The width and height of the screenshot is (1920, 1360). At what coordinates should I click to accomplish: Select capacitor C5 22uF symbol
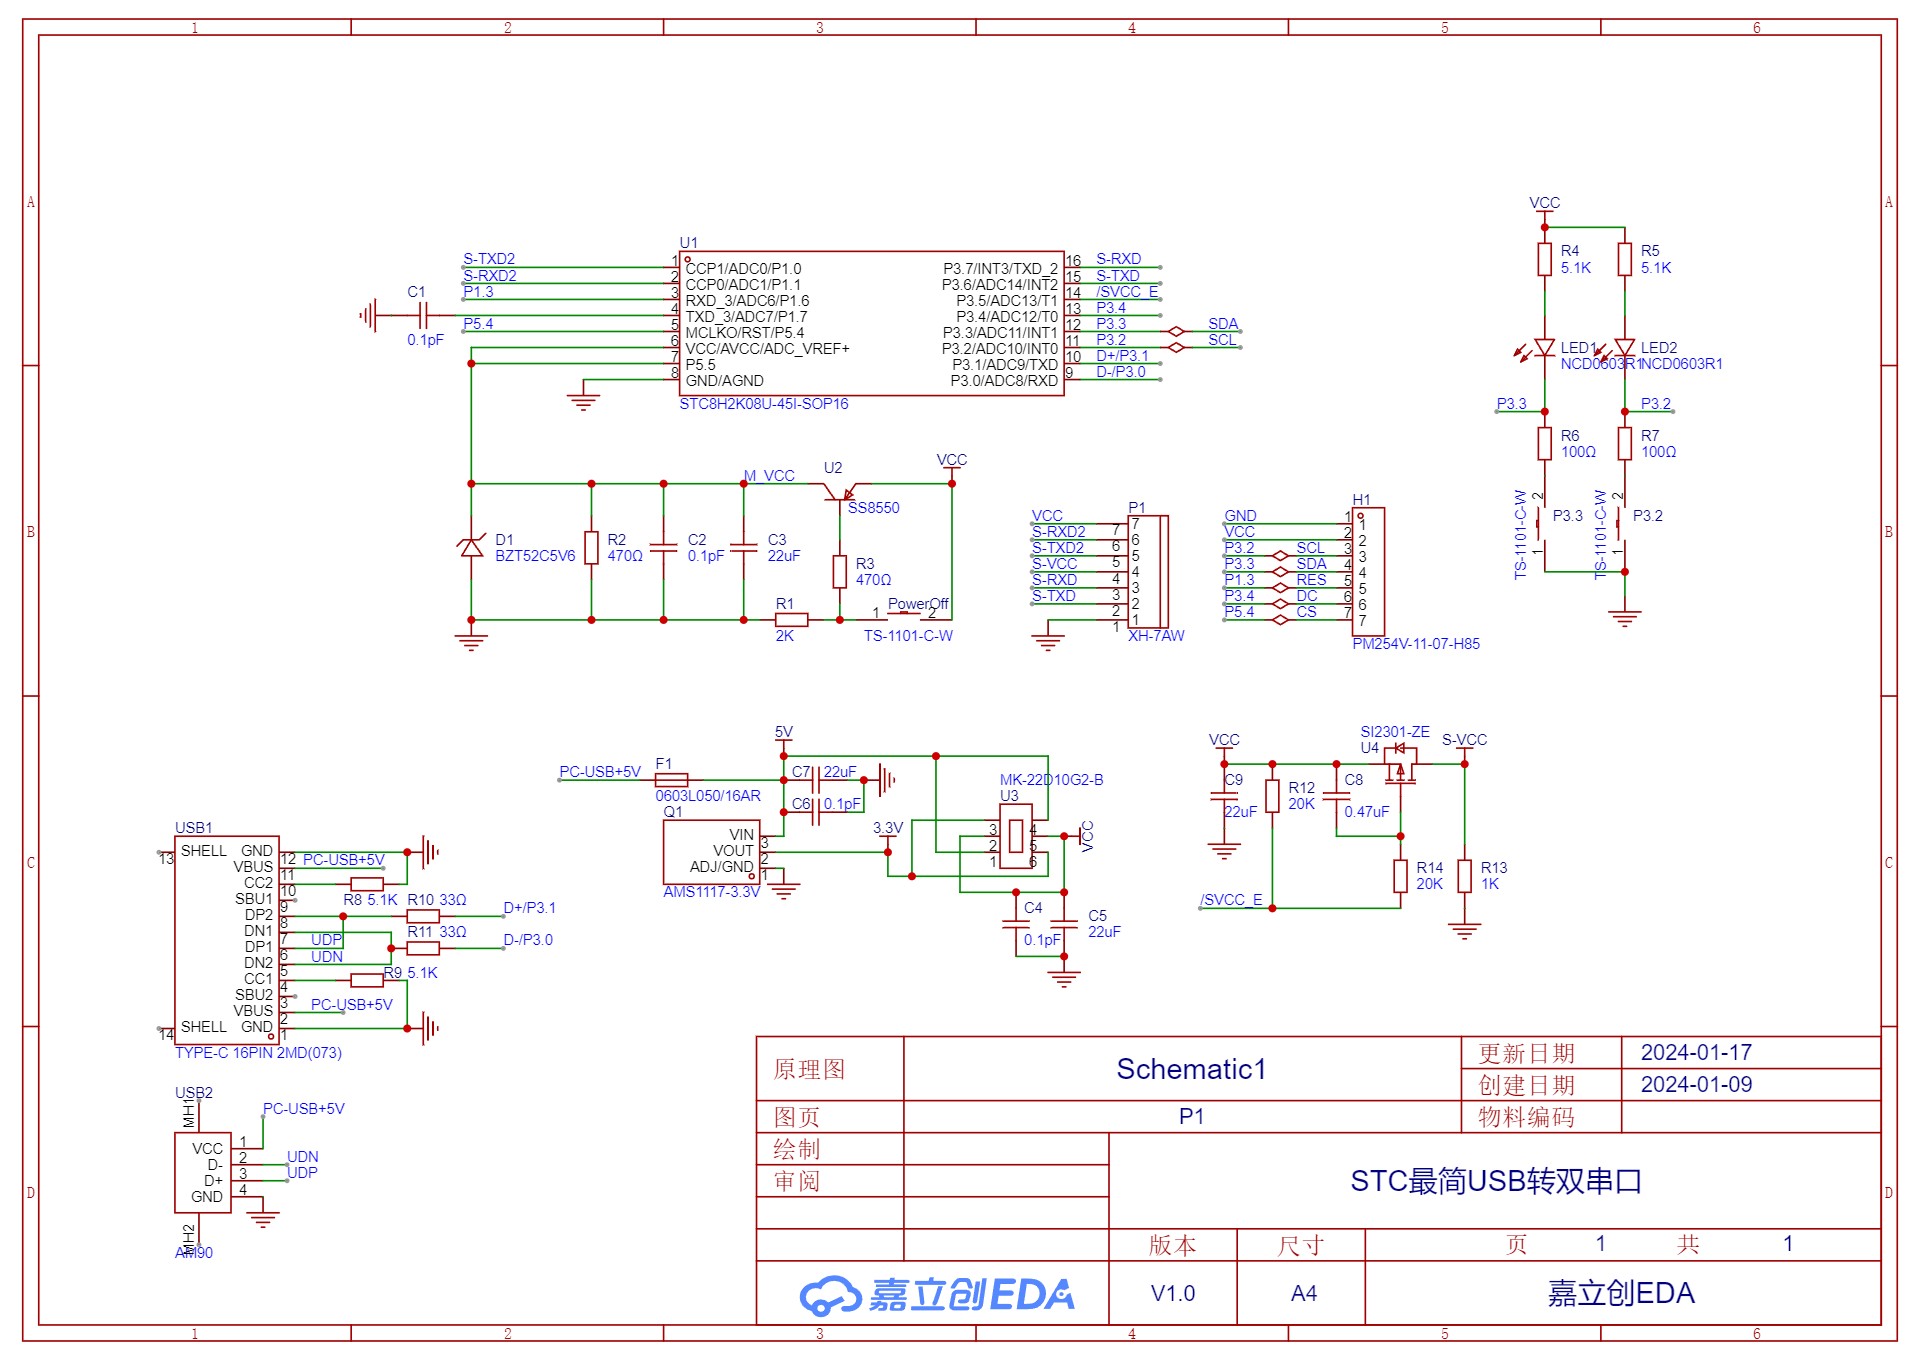point(1064,924)
